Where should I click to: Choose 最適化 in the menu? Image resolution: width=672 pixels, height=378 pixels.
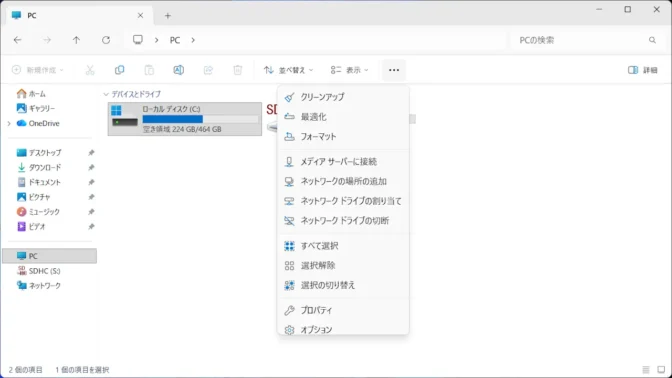[343, 117]
